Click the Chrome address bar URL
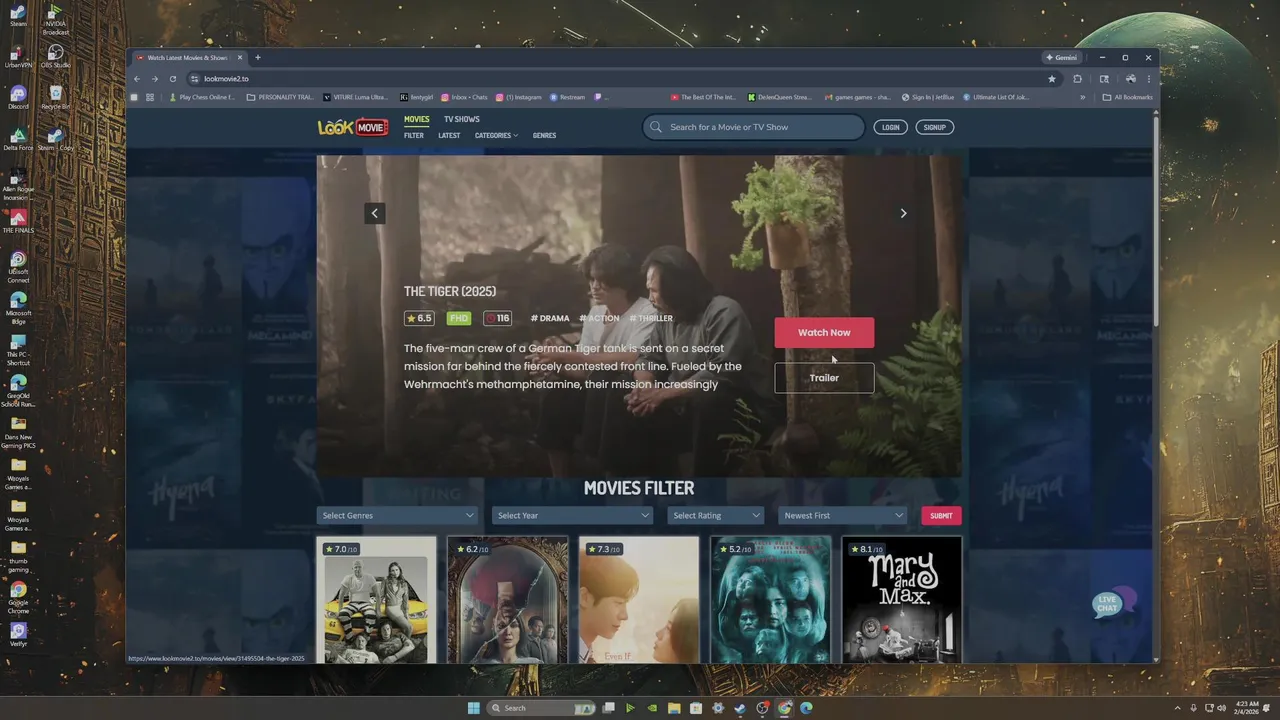Viewport: 1280px width, 720px height. pos(227,79)
